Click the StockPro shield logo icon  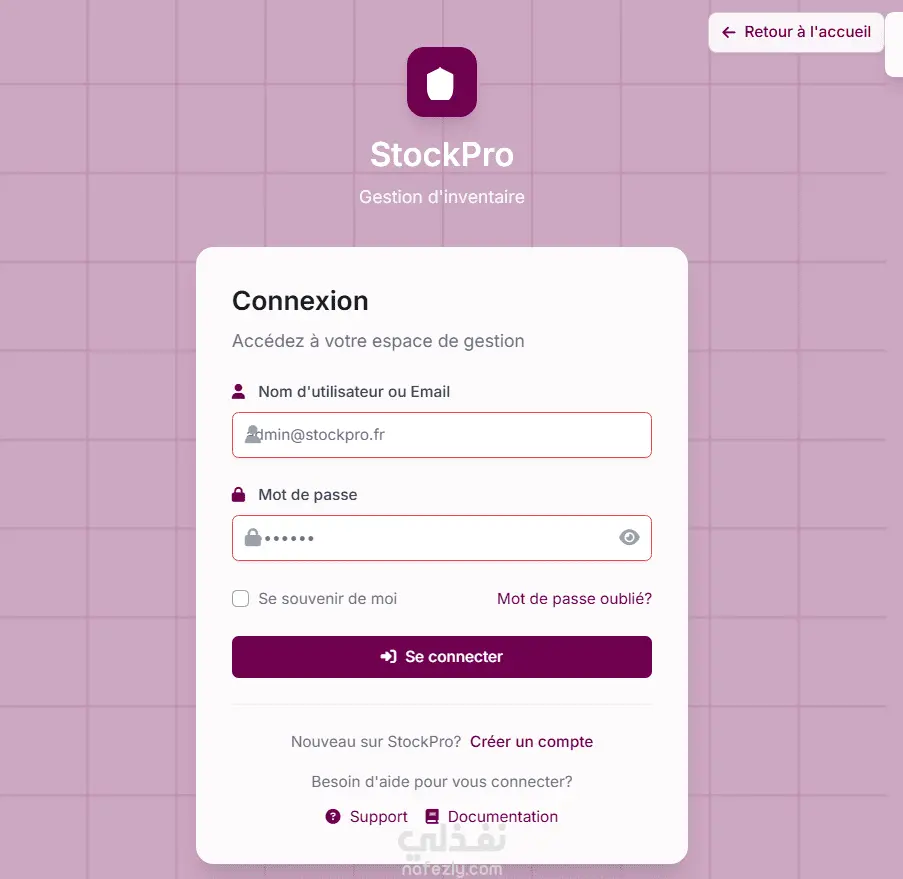point(441,83)
